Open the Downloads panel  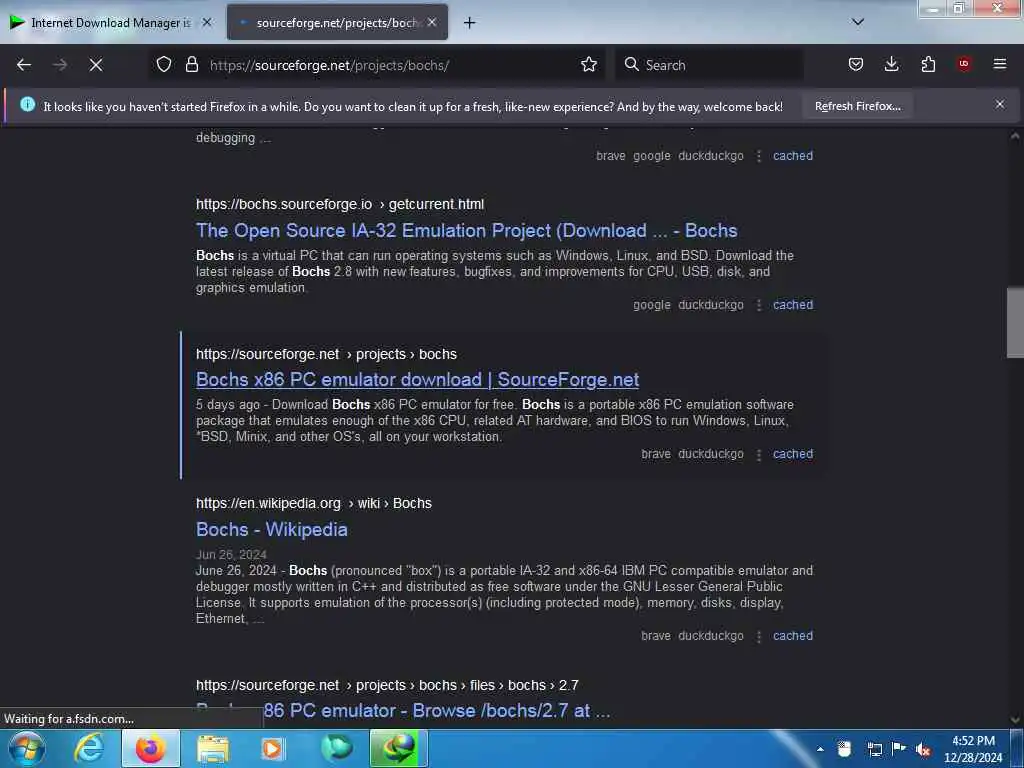click(891, 64)
